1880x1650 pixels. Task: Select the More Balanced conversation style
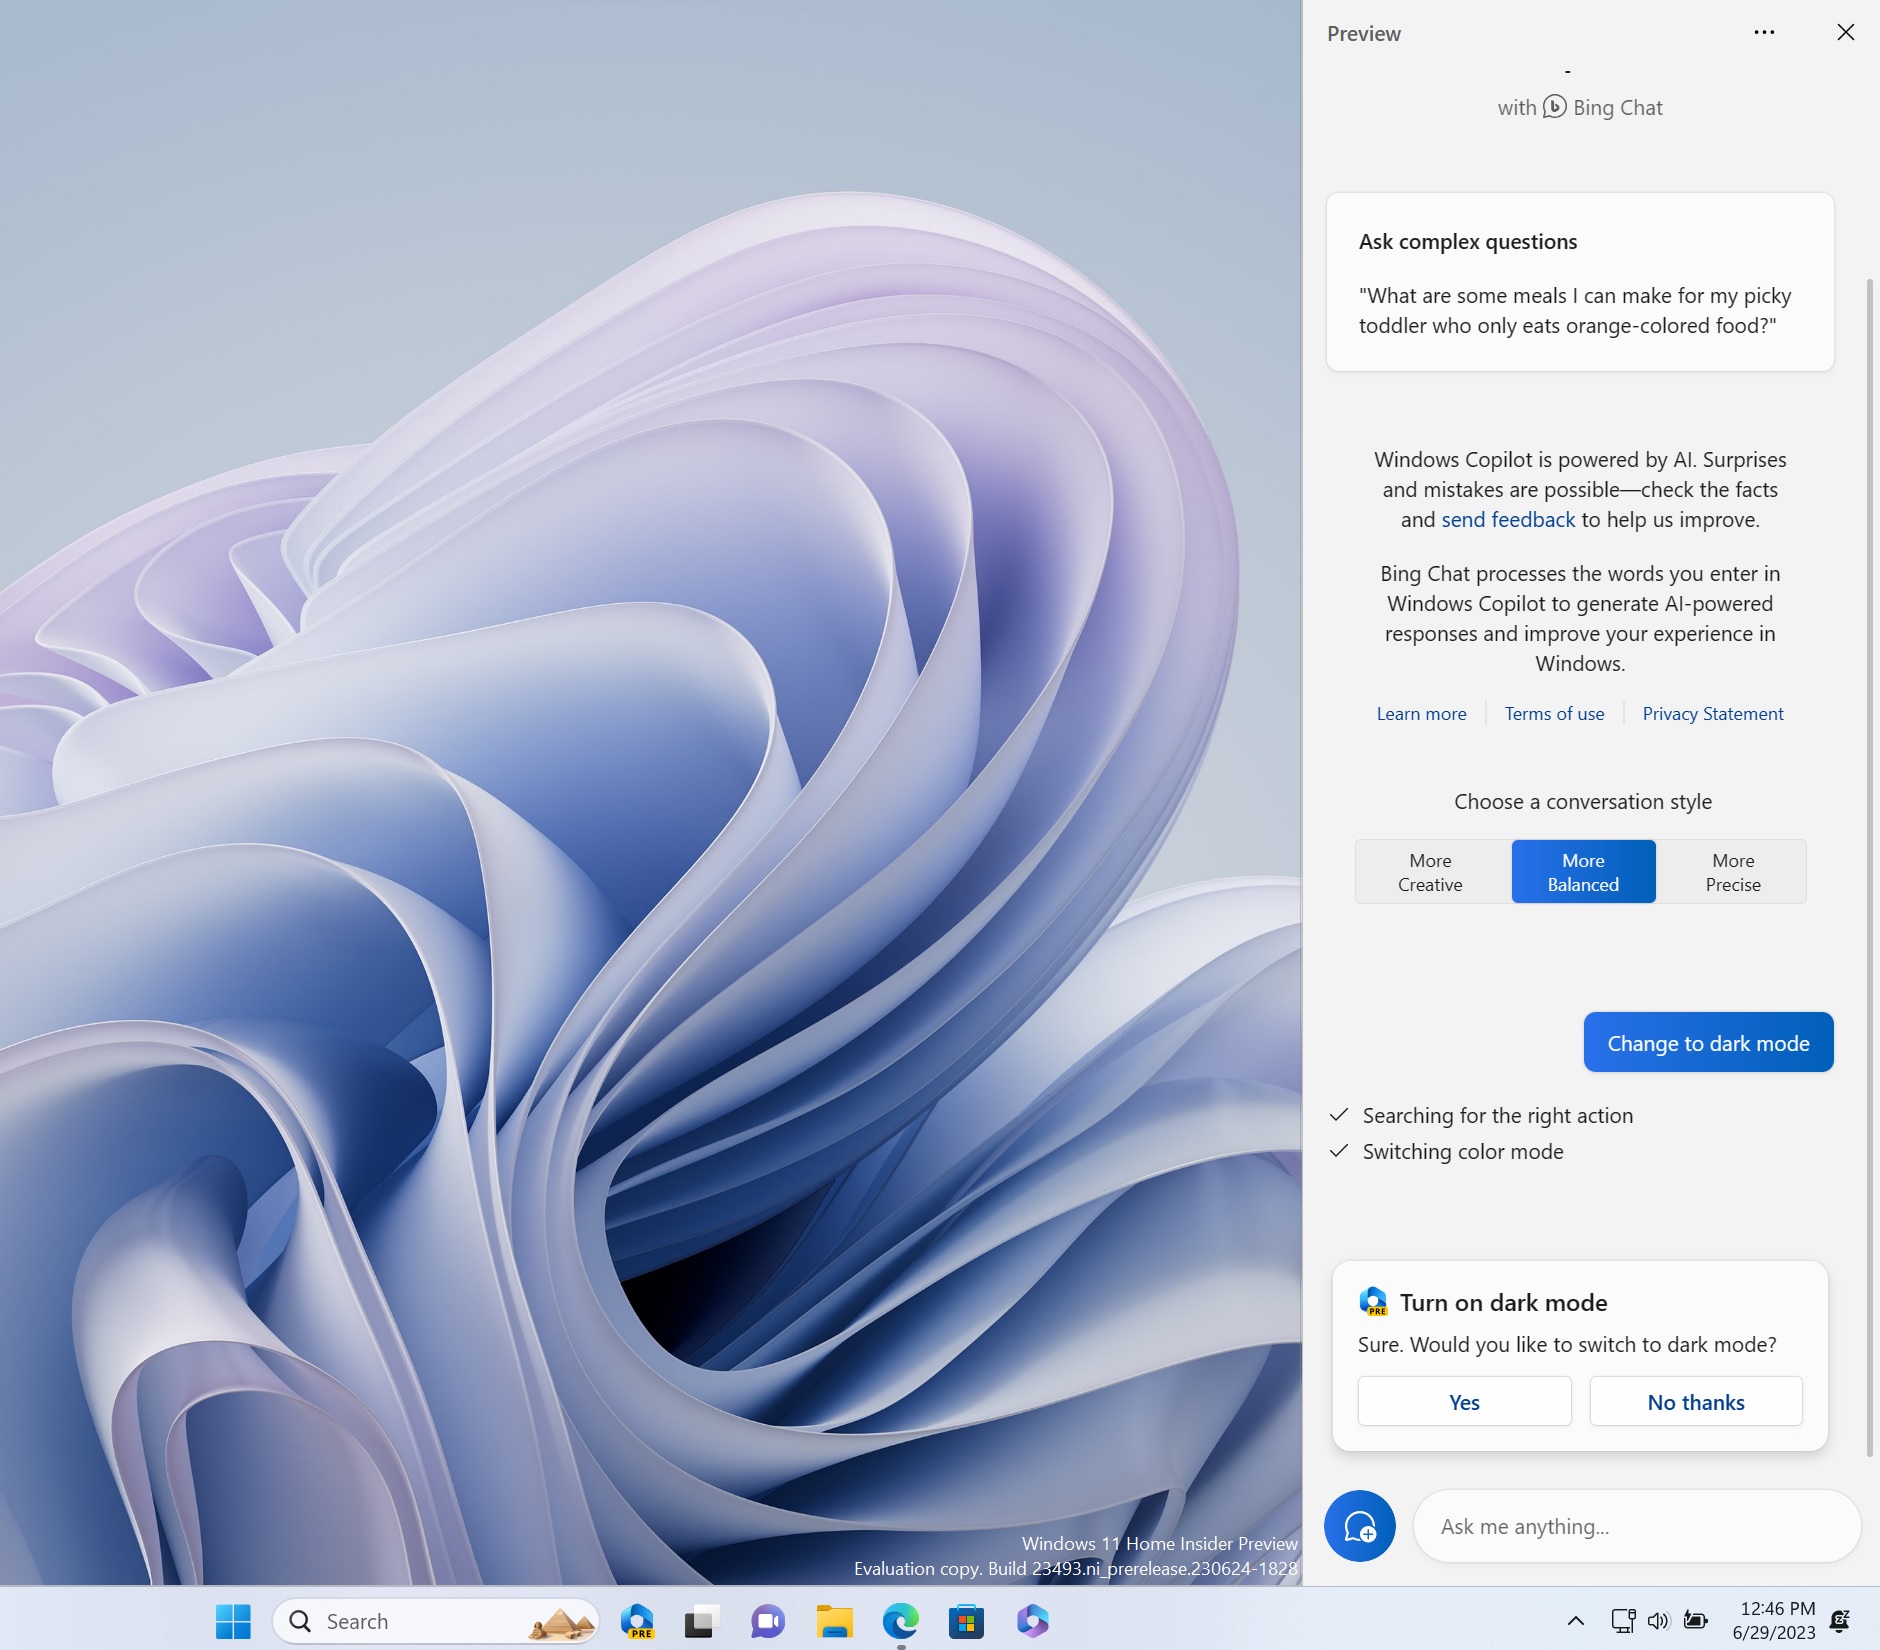[1583, 871]
